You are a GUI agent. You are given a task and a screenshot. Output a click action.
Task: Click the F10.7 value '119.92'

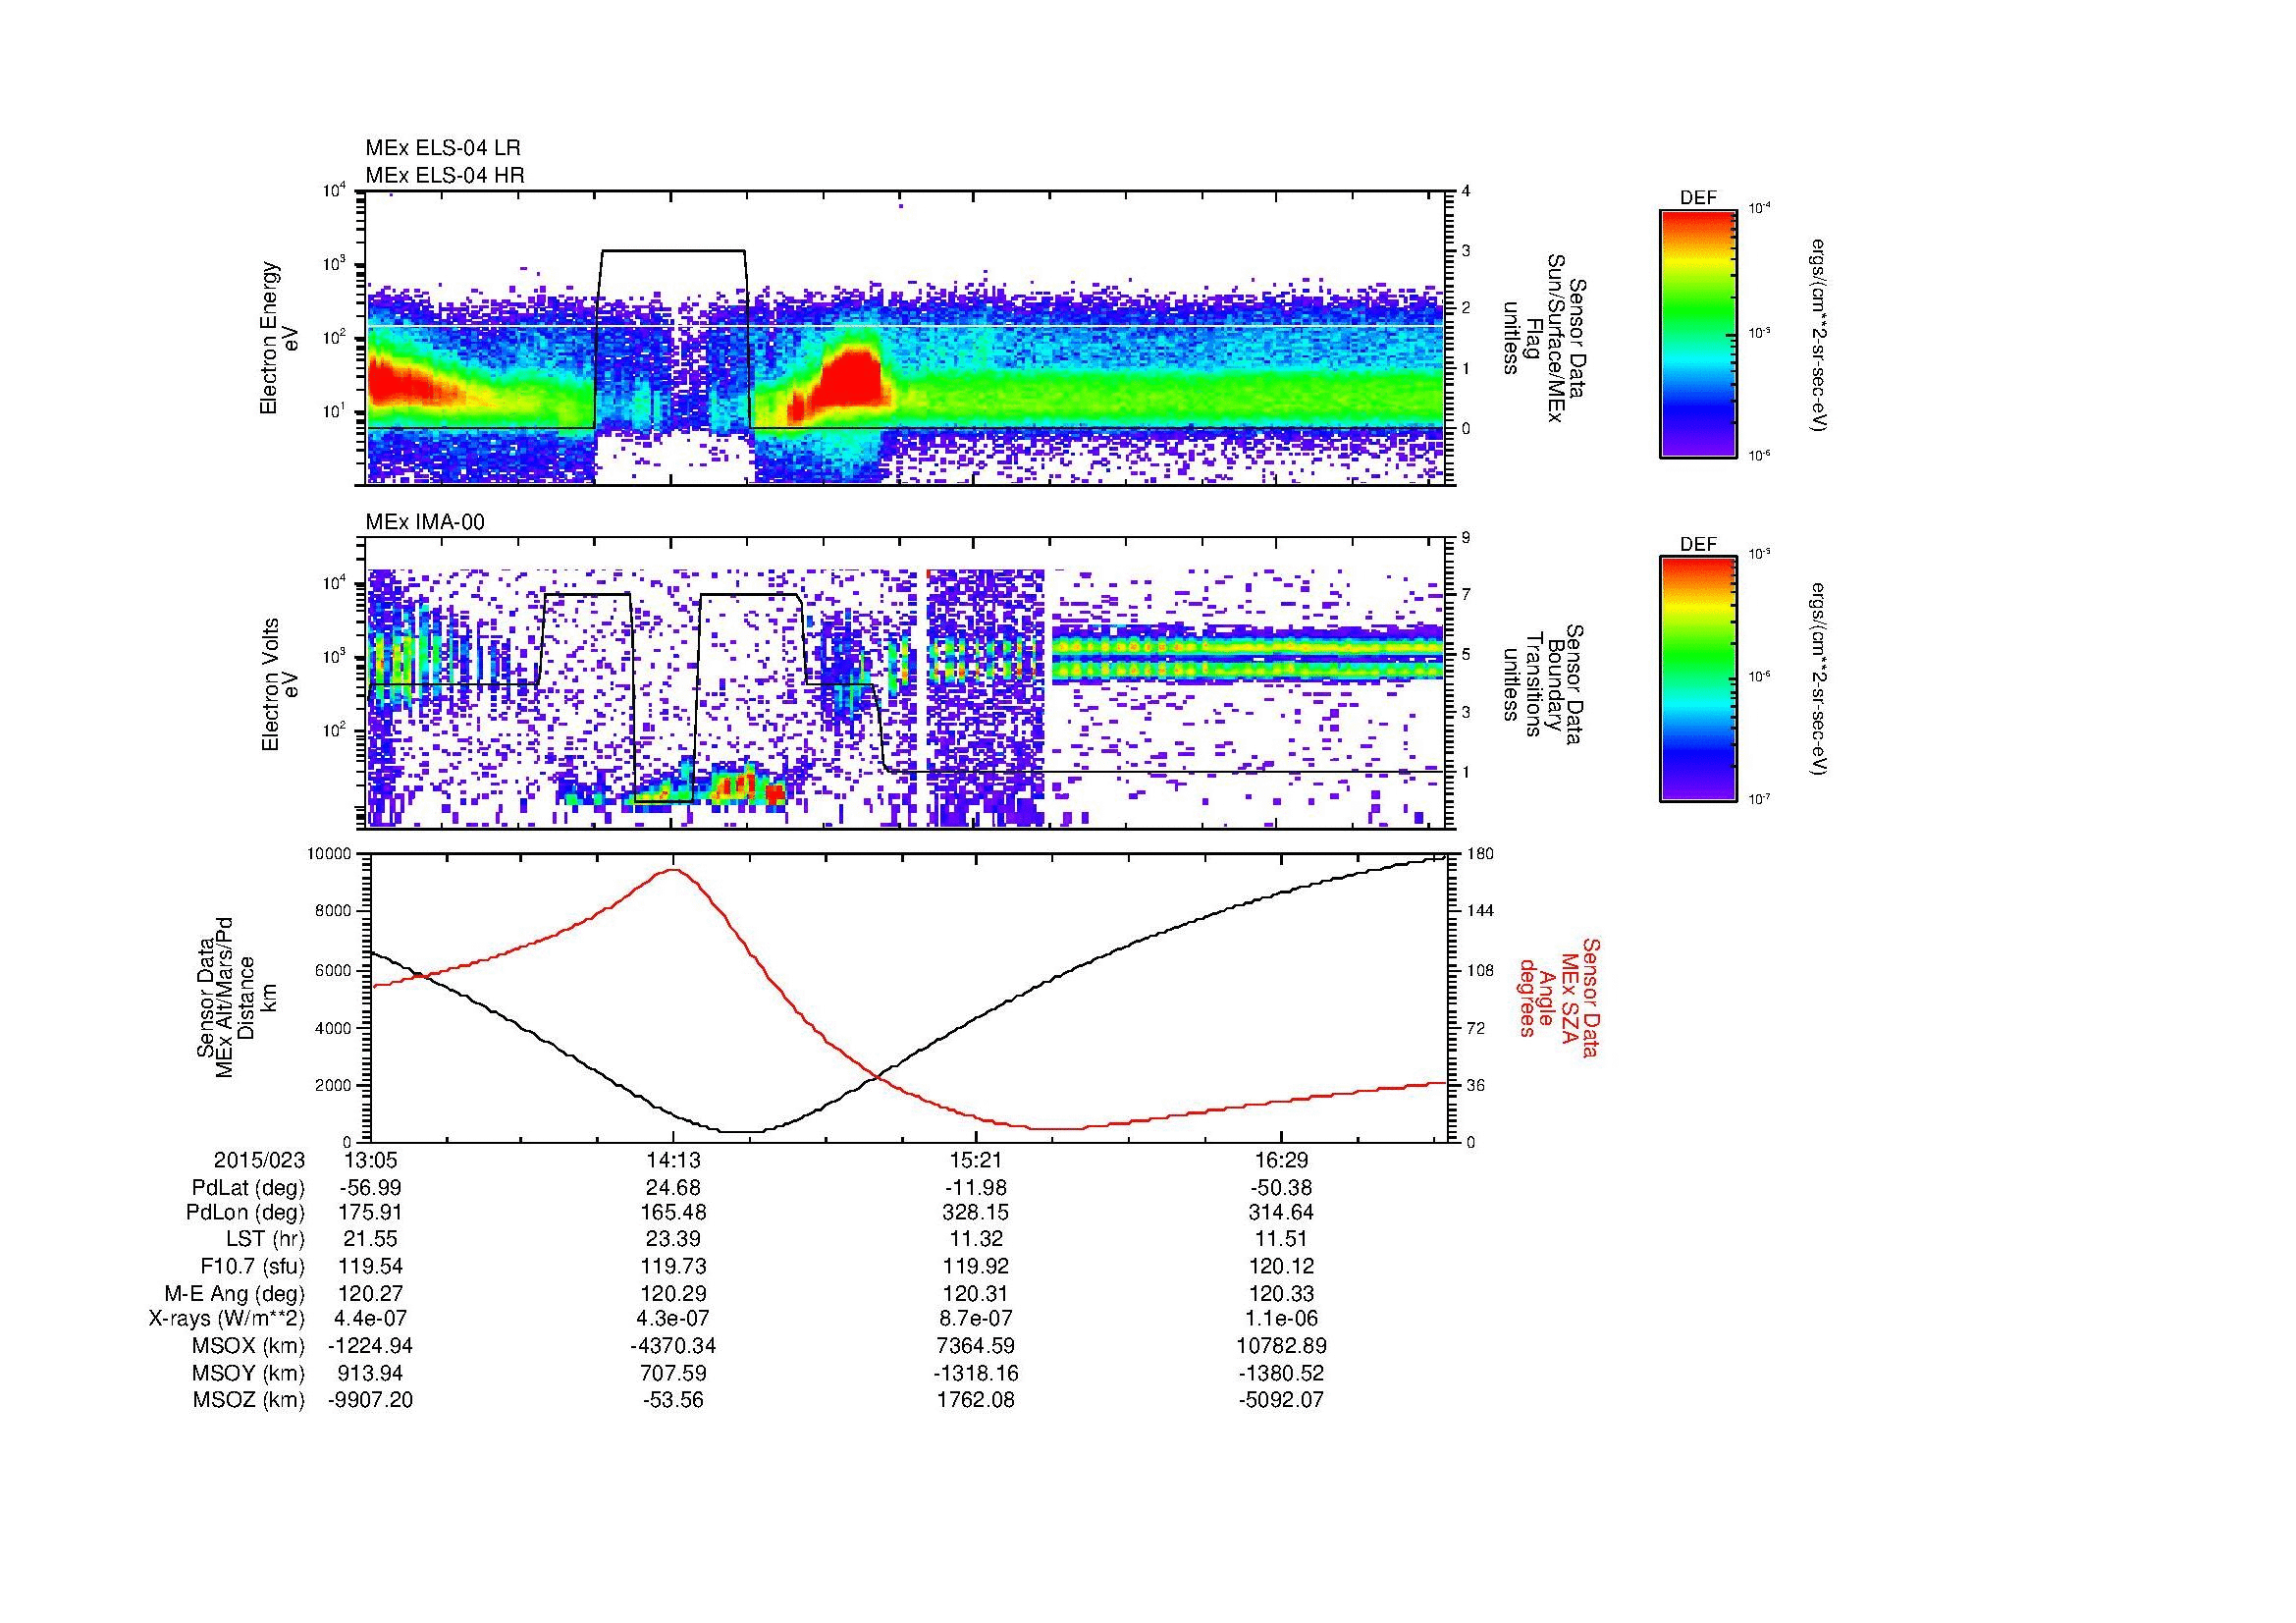coord(977,1267)
